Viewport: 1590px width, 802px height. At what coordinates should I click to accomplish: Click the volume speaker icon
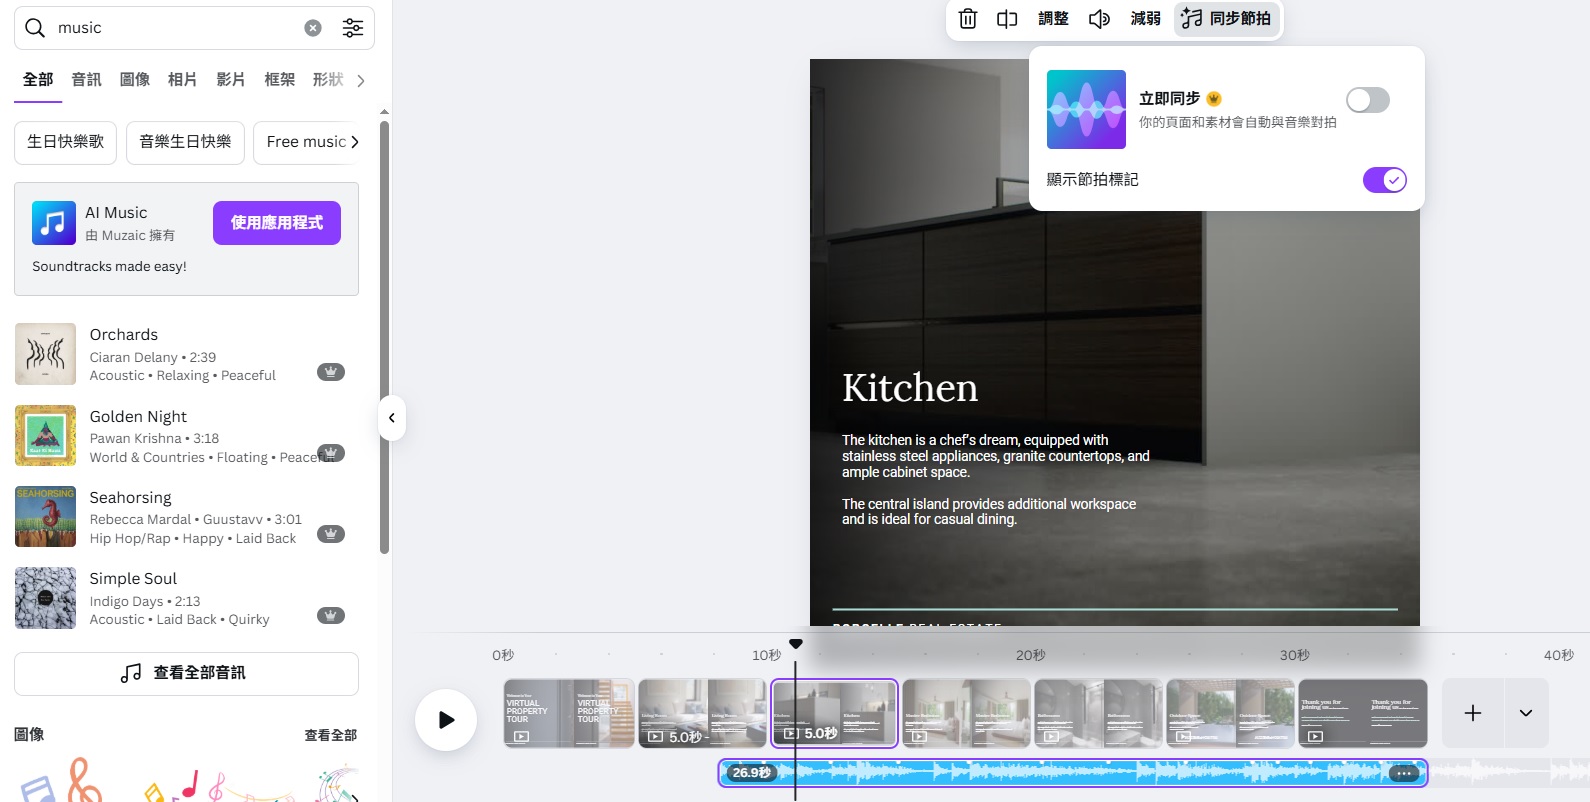pyautogui.click(x=1099, y=19)
